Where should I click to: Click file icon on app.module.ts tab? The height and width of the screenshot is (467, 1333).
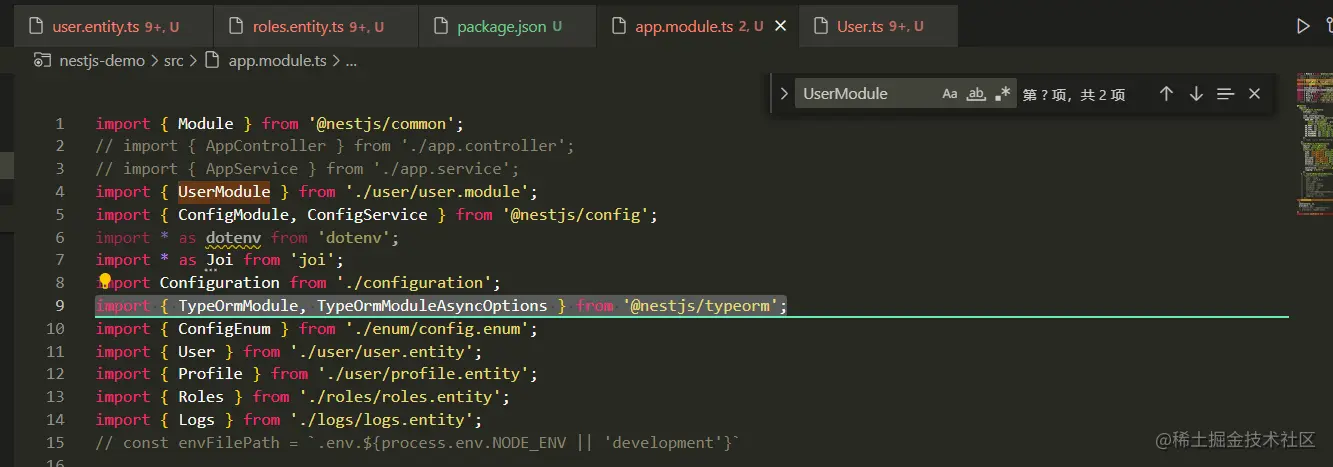[617, 27]
